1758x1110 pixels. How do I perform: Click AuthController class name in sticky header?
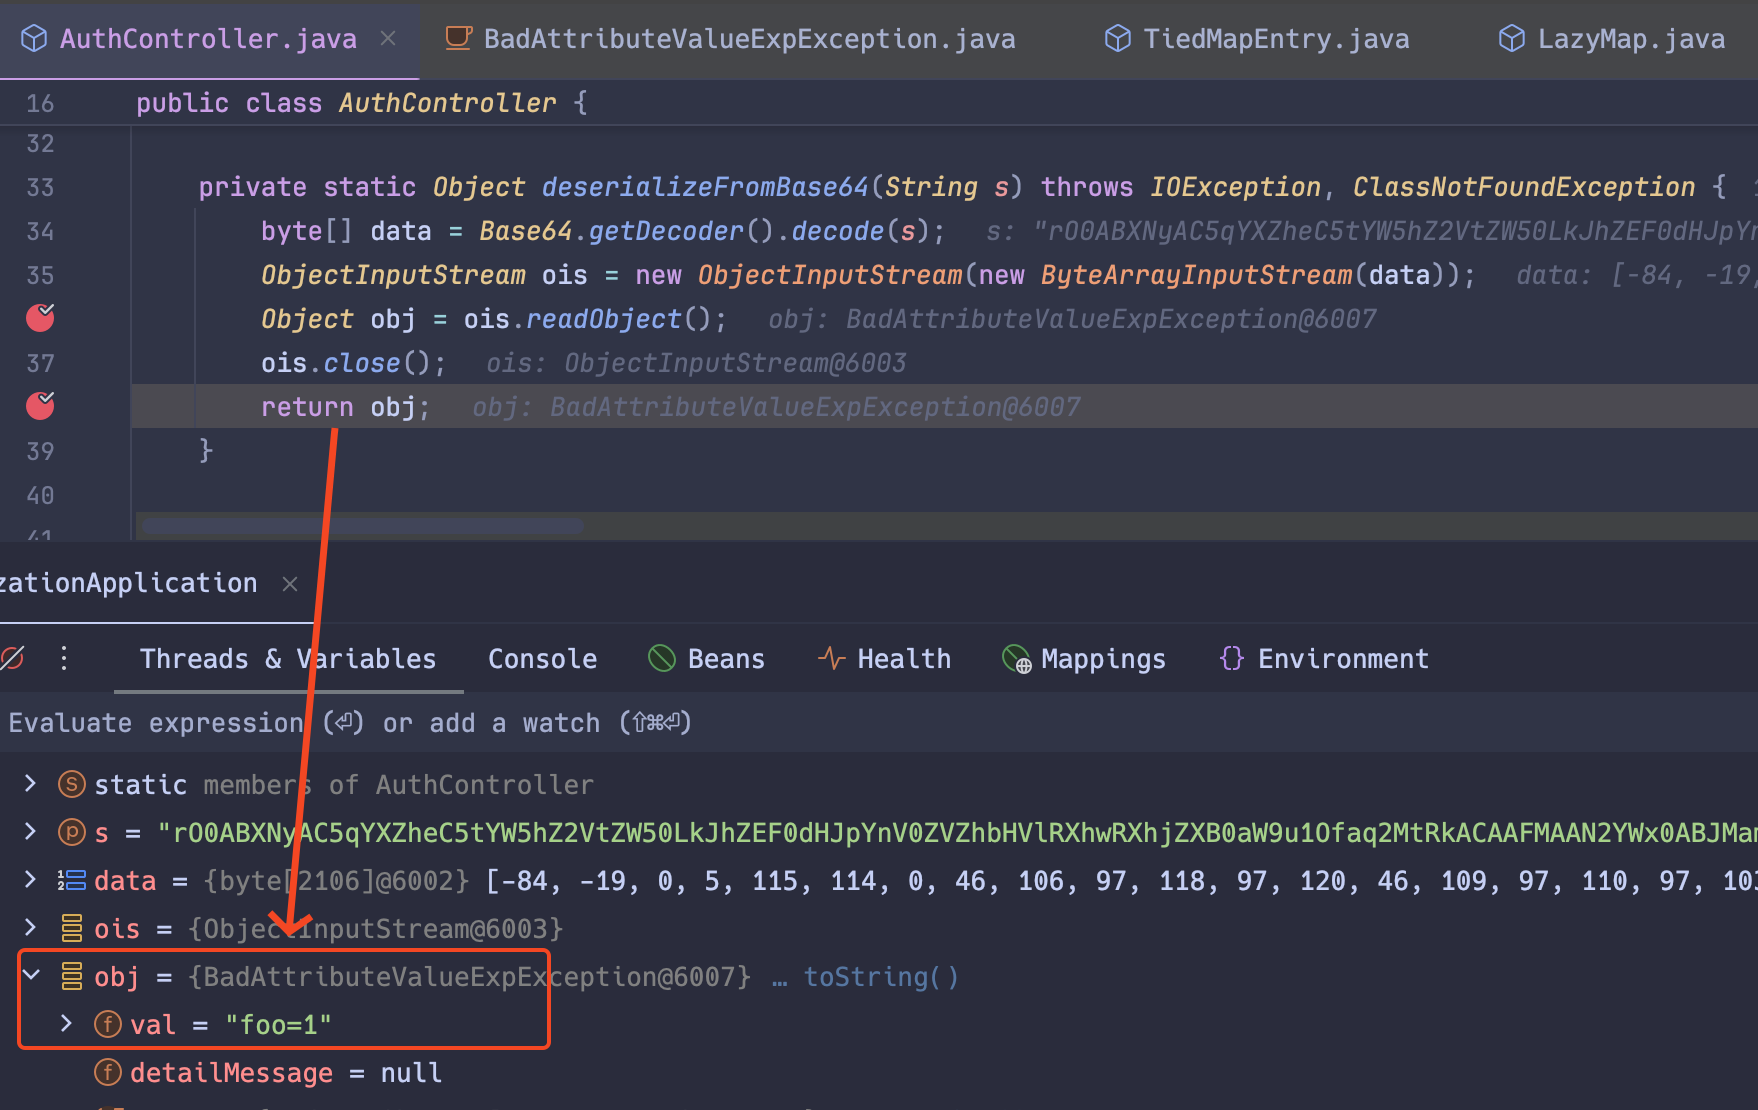(x=447, y=103)
